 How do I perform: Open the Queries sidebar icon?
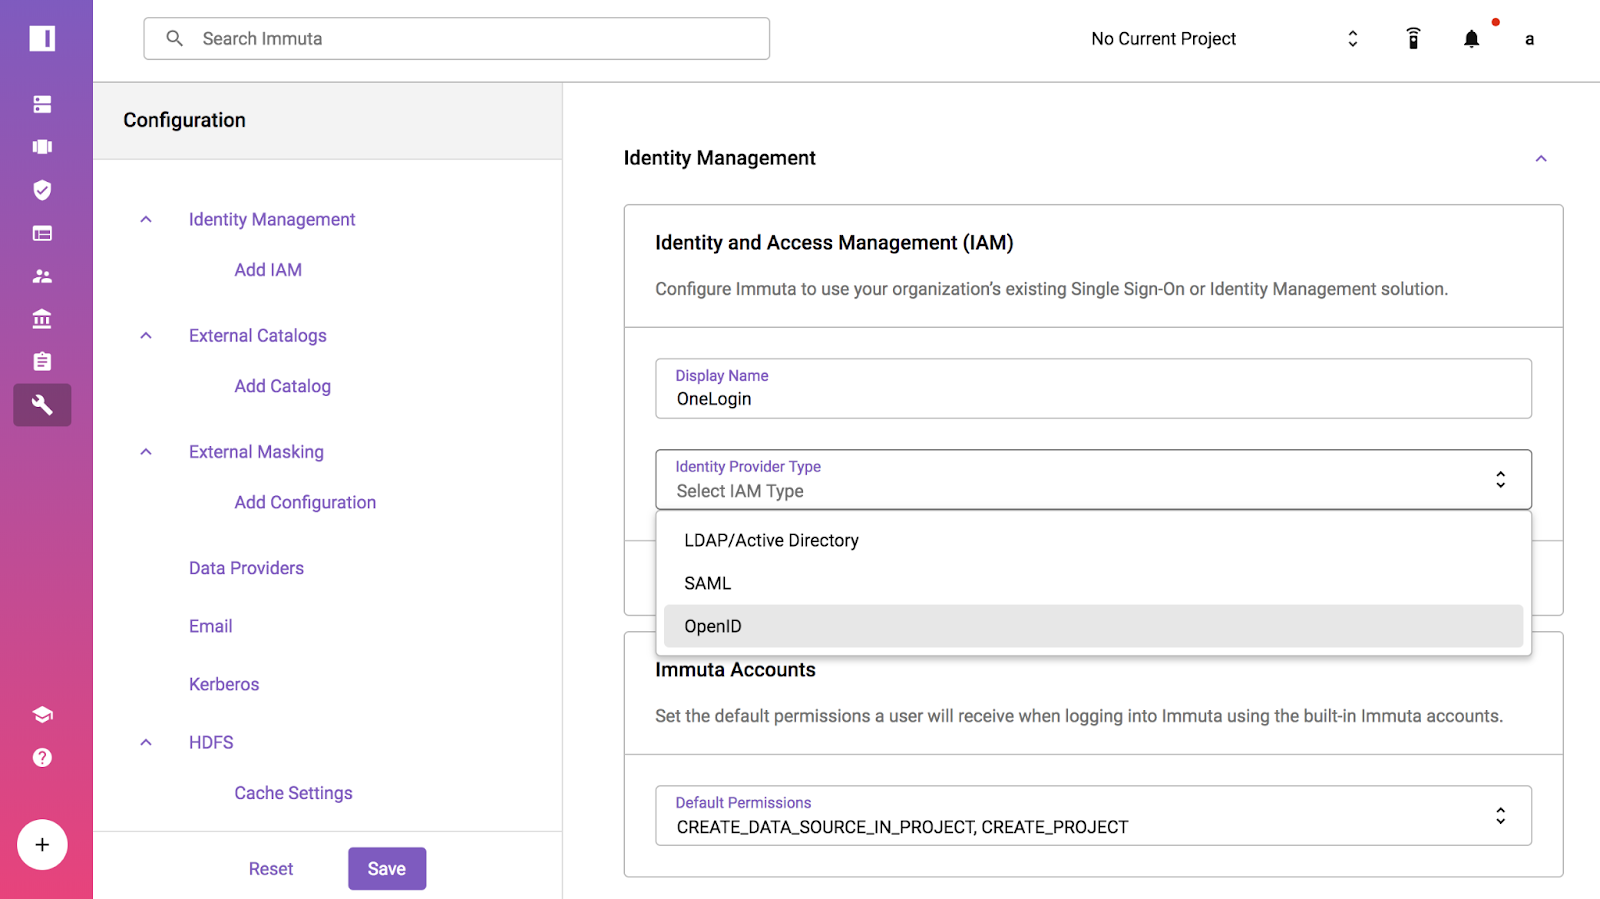(42, 233)
